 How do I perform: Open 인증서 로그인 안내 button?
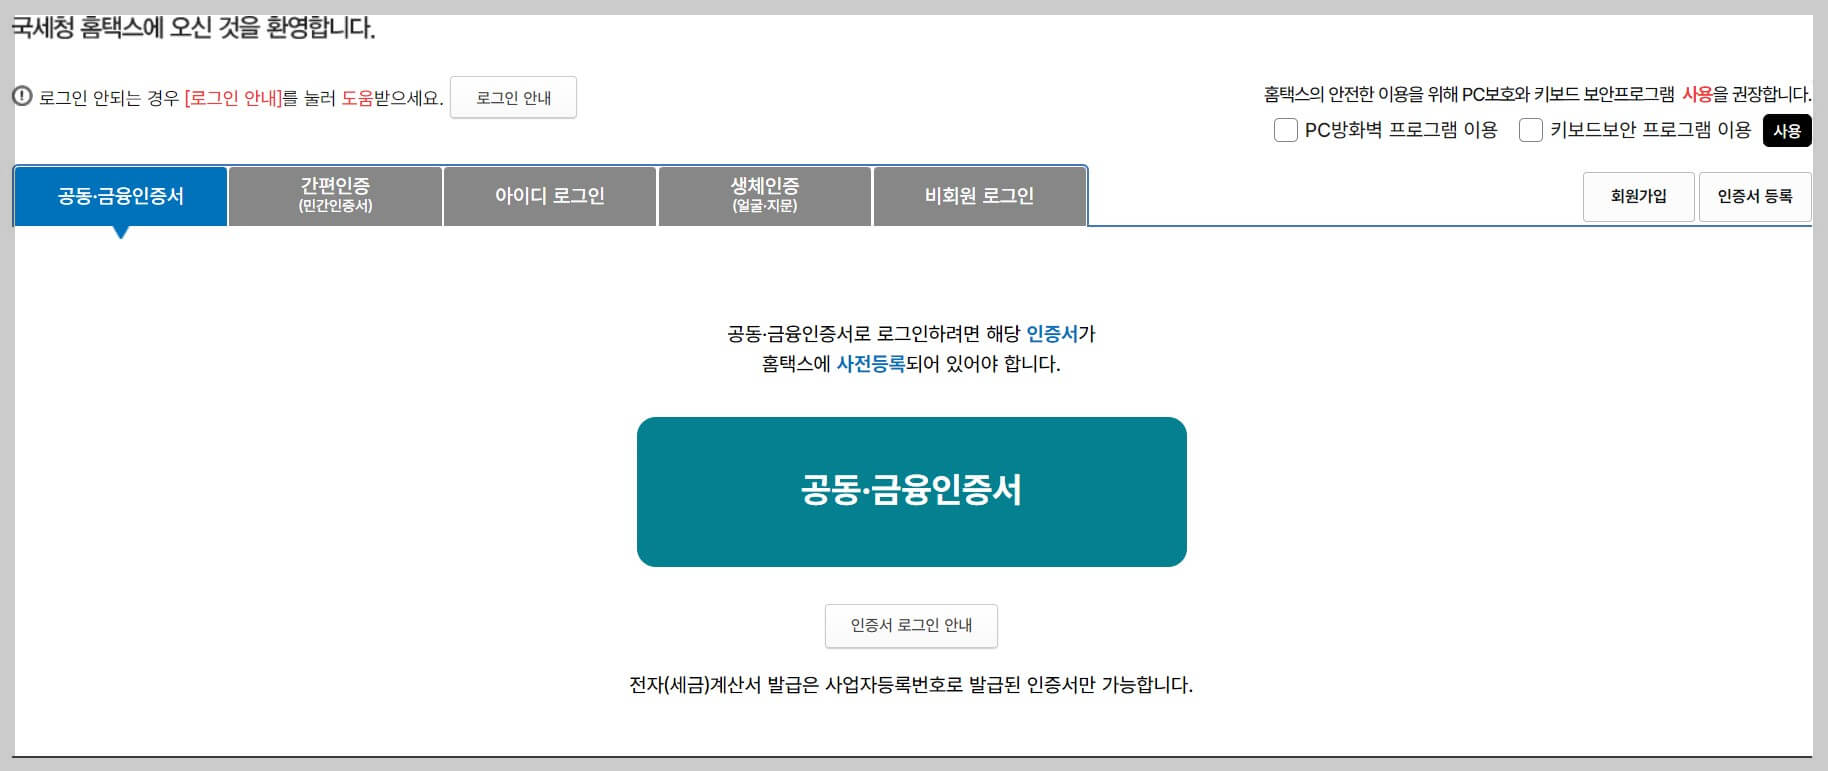tap(911, 625)
